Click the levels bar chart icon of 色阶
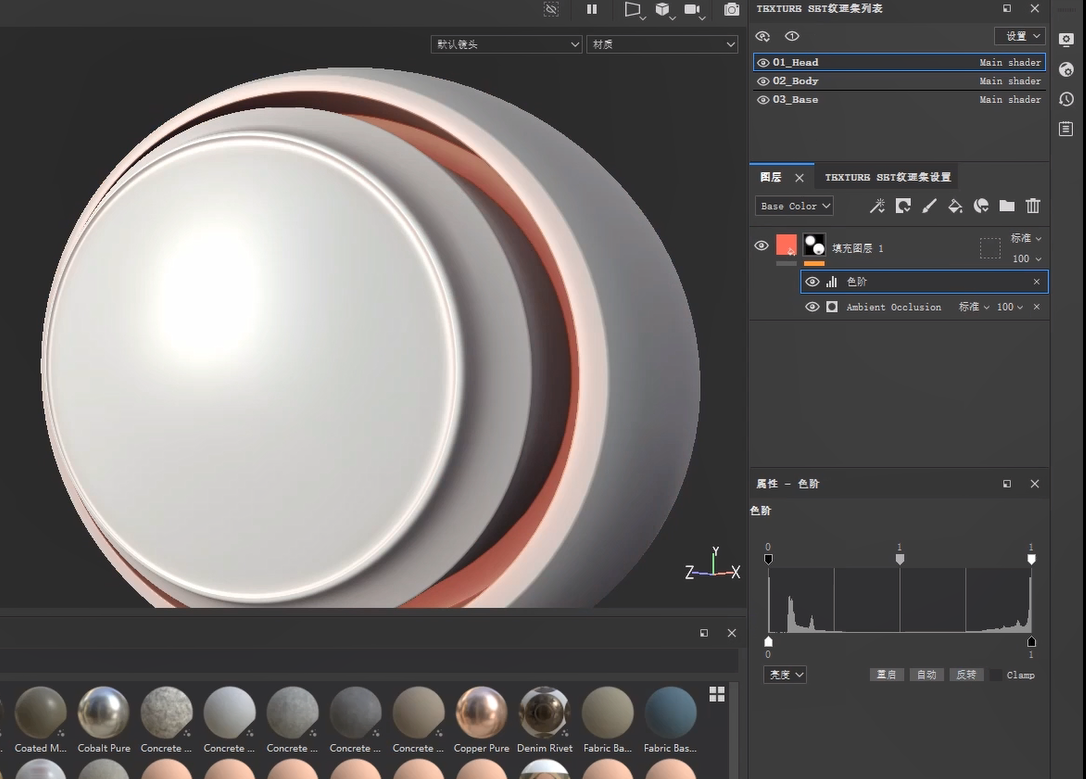The height and width of the screenshot is (779, 1086). click(x=832, y=282)
